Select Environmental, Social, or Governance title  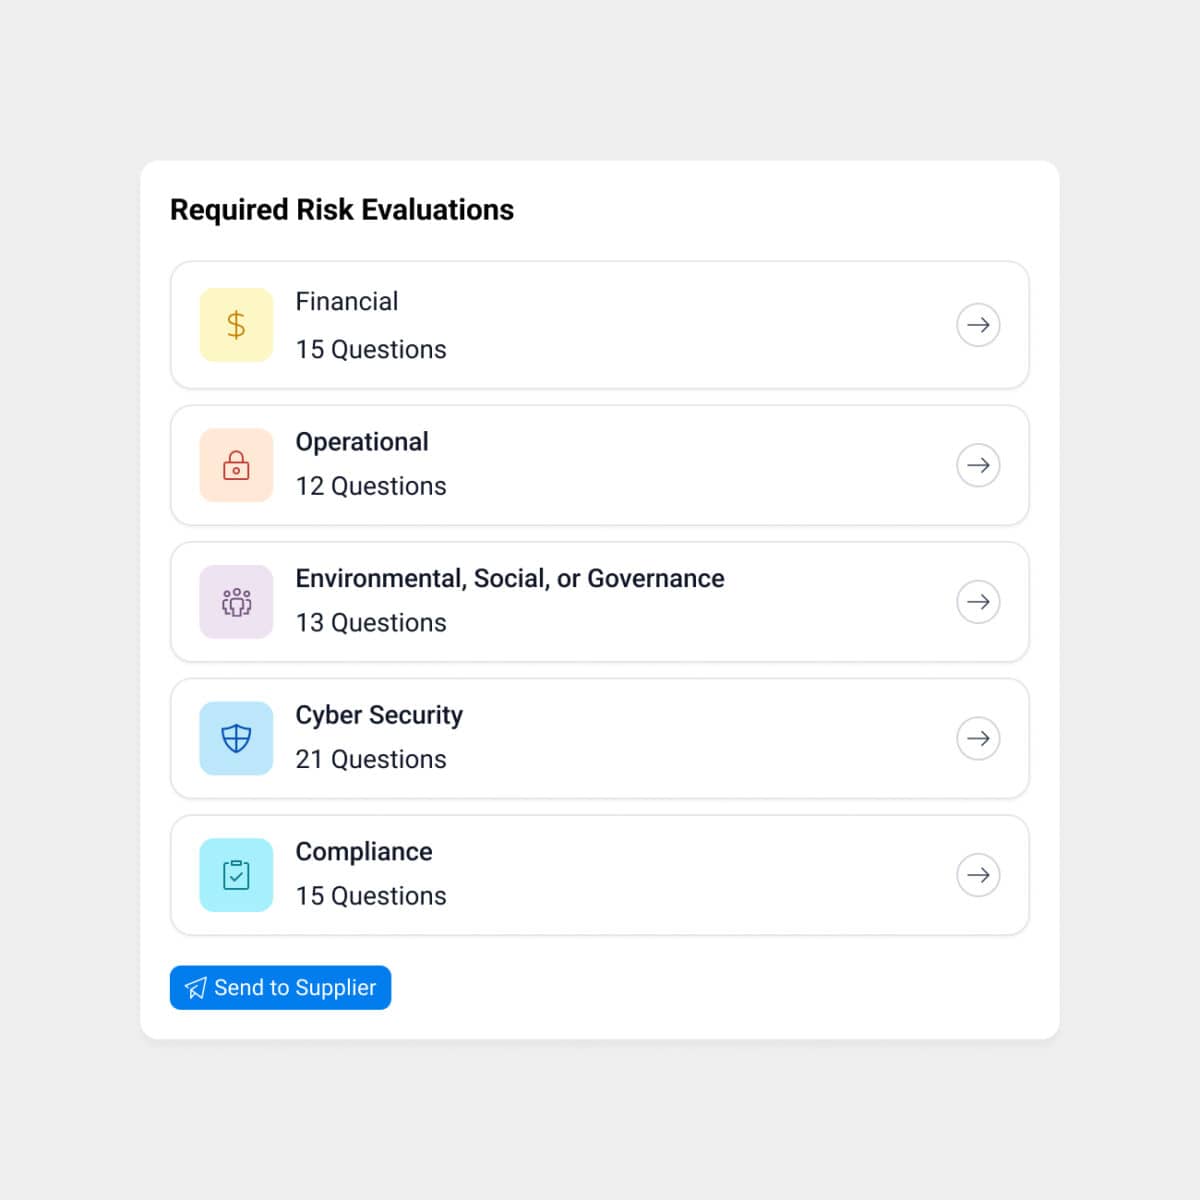(x=510, y=579)
